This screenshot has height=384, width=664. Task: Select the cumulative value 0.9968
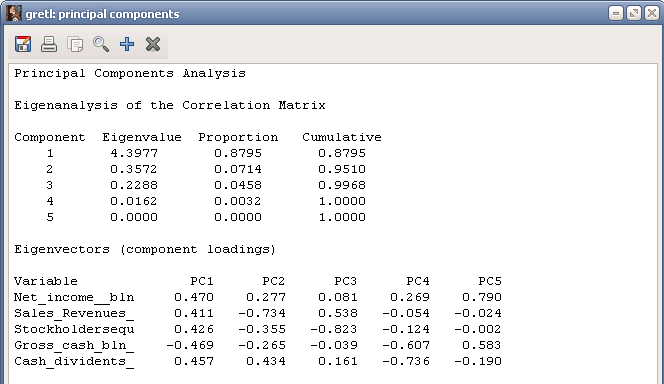click(x=342, y=185)
